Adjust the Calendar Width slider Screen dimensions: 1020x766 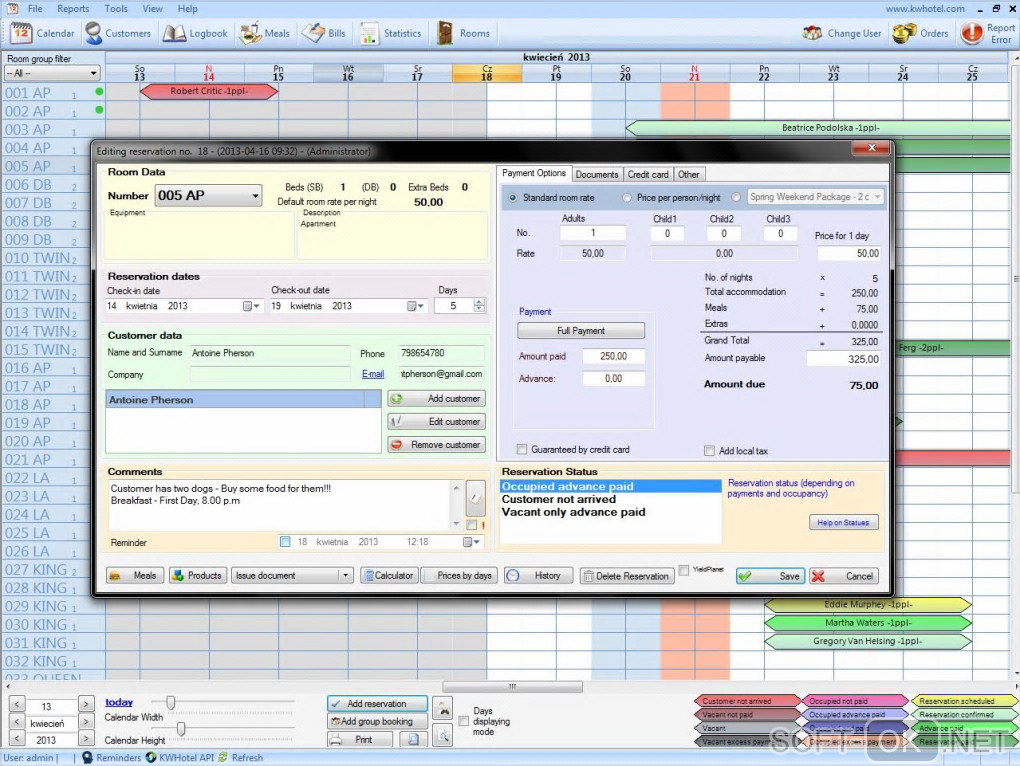pyautogui.click(x=171, y=703)
